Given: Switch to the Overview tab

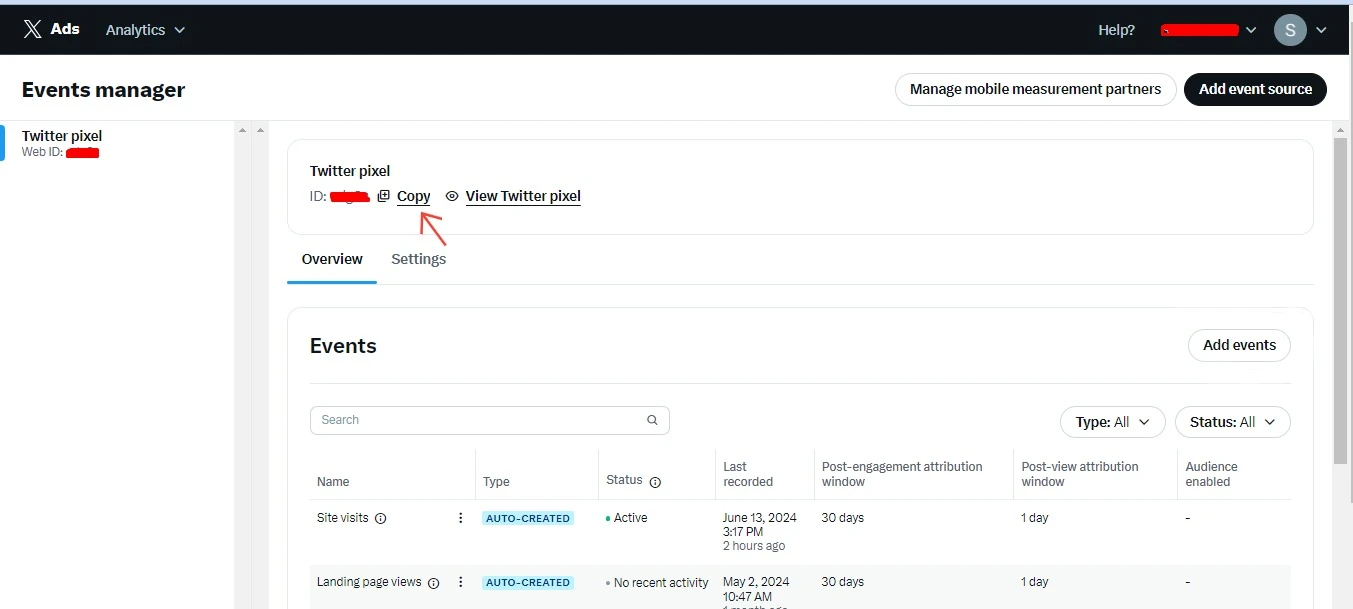Looking at the screenshot, I should (x=332, y=259).
